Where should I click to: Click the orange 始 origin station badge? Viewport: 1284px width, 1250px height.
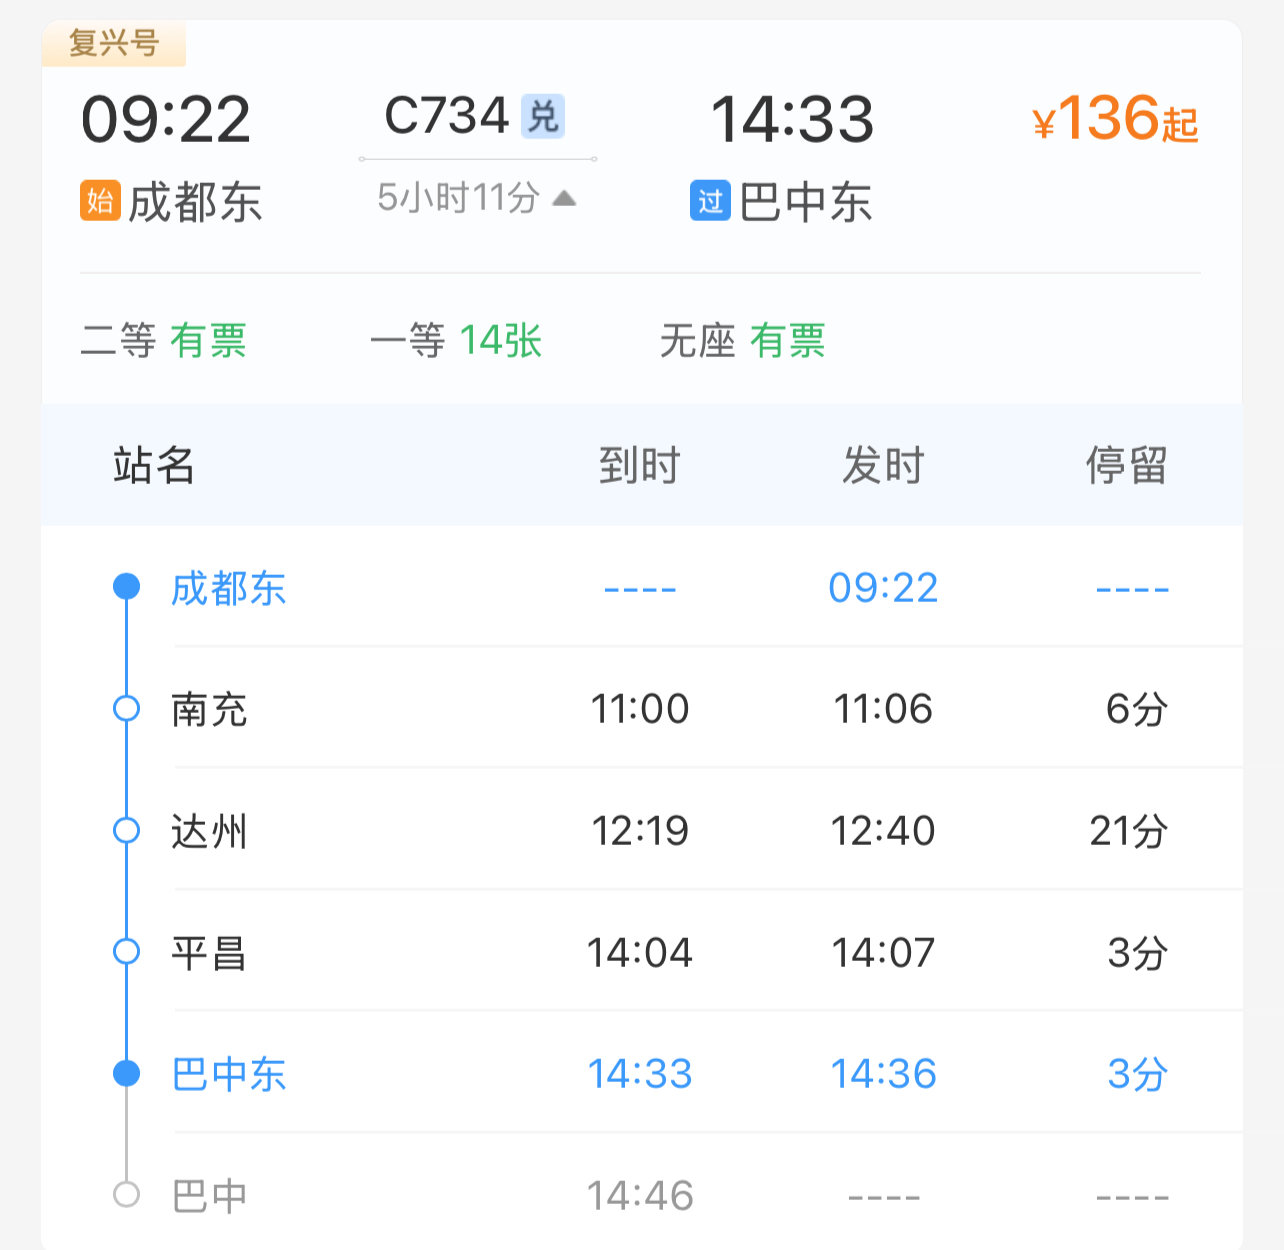100,201
